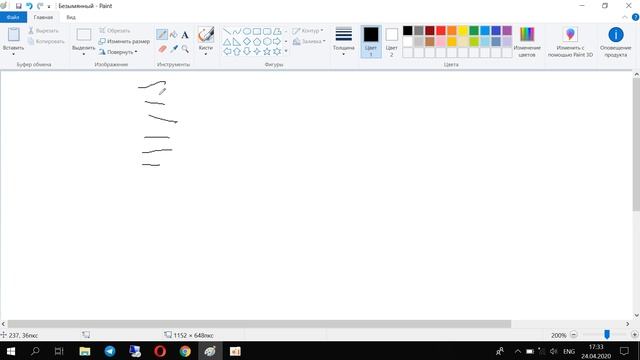Click the Redo arrow in title bar
The width and height of the screenshot is (640, 360).
coord(40,6)
